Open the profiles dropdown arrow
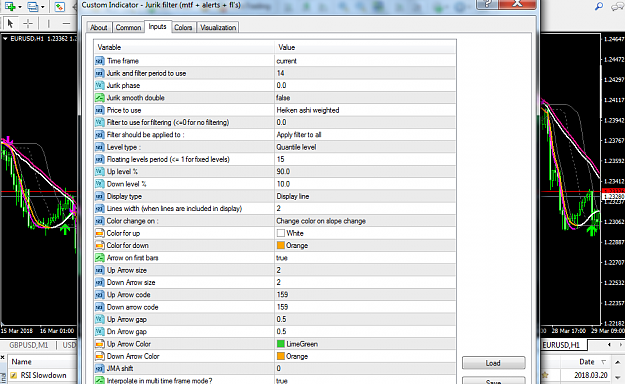625x384 pixels. 42,6
